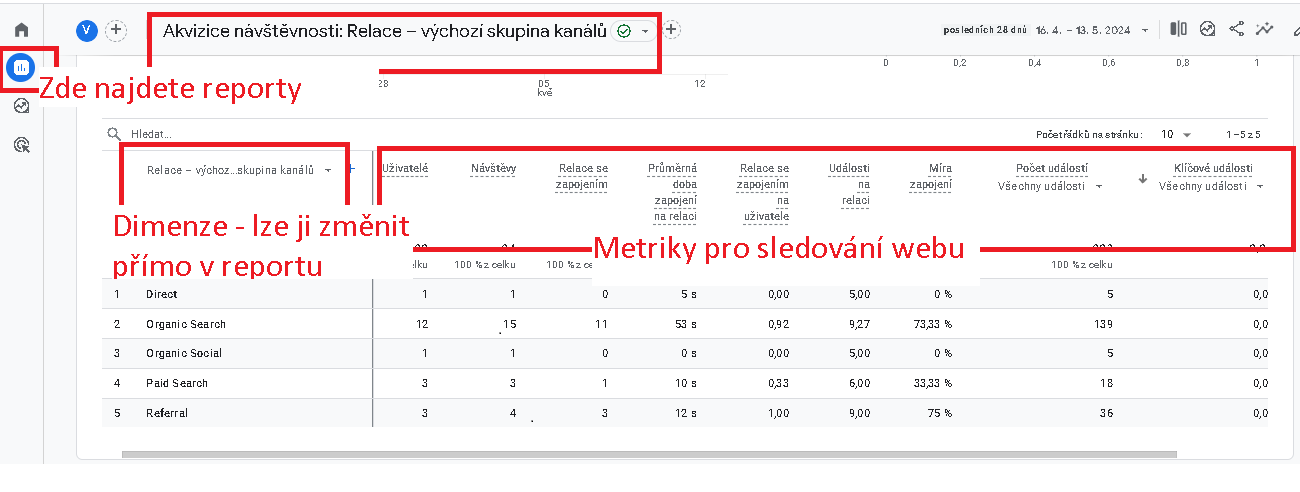Click the search magnifier icon
The width and height of the screenshot is (1300, 492).
tap(115, 133)
